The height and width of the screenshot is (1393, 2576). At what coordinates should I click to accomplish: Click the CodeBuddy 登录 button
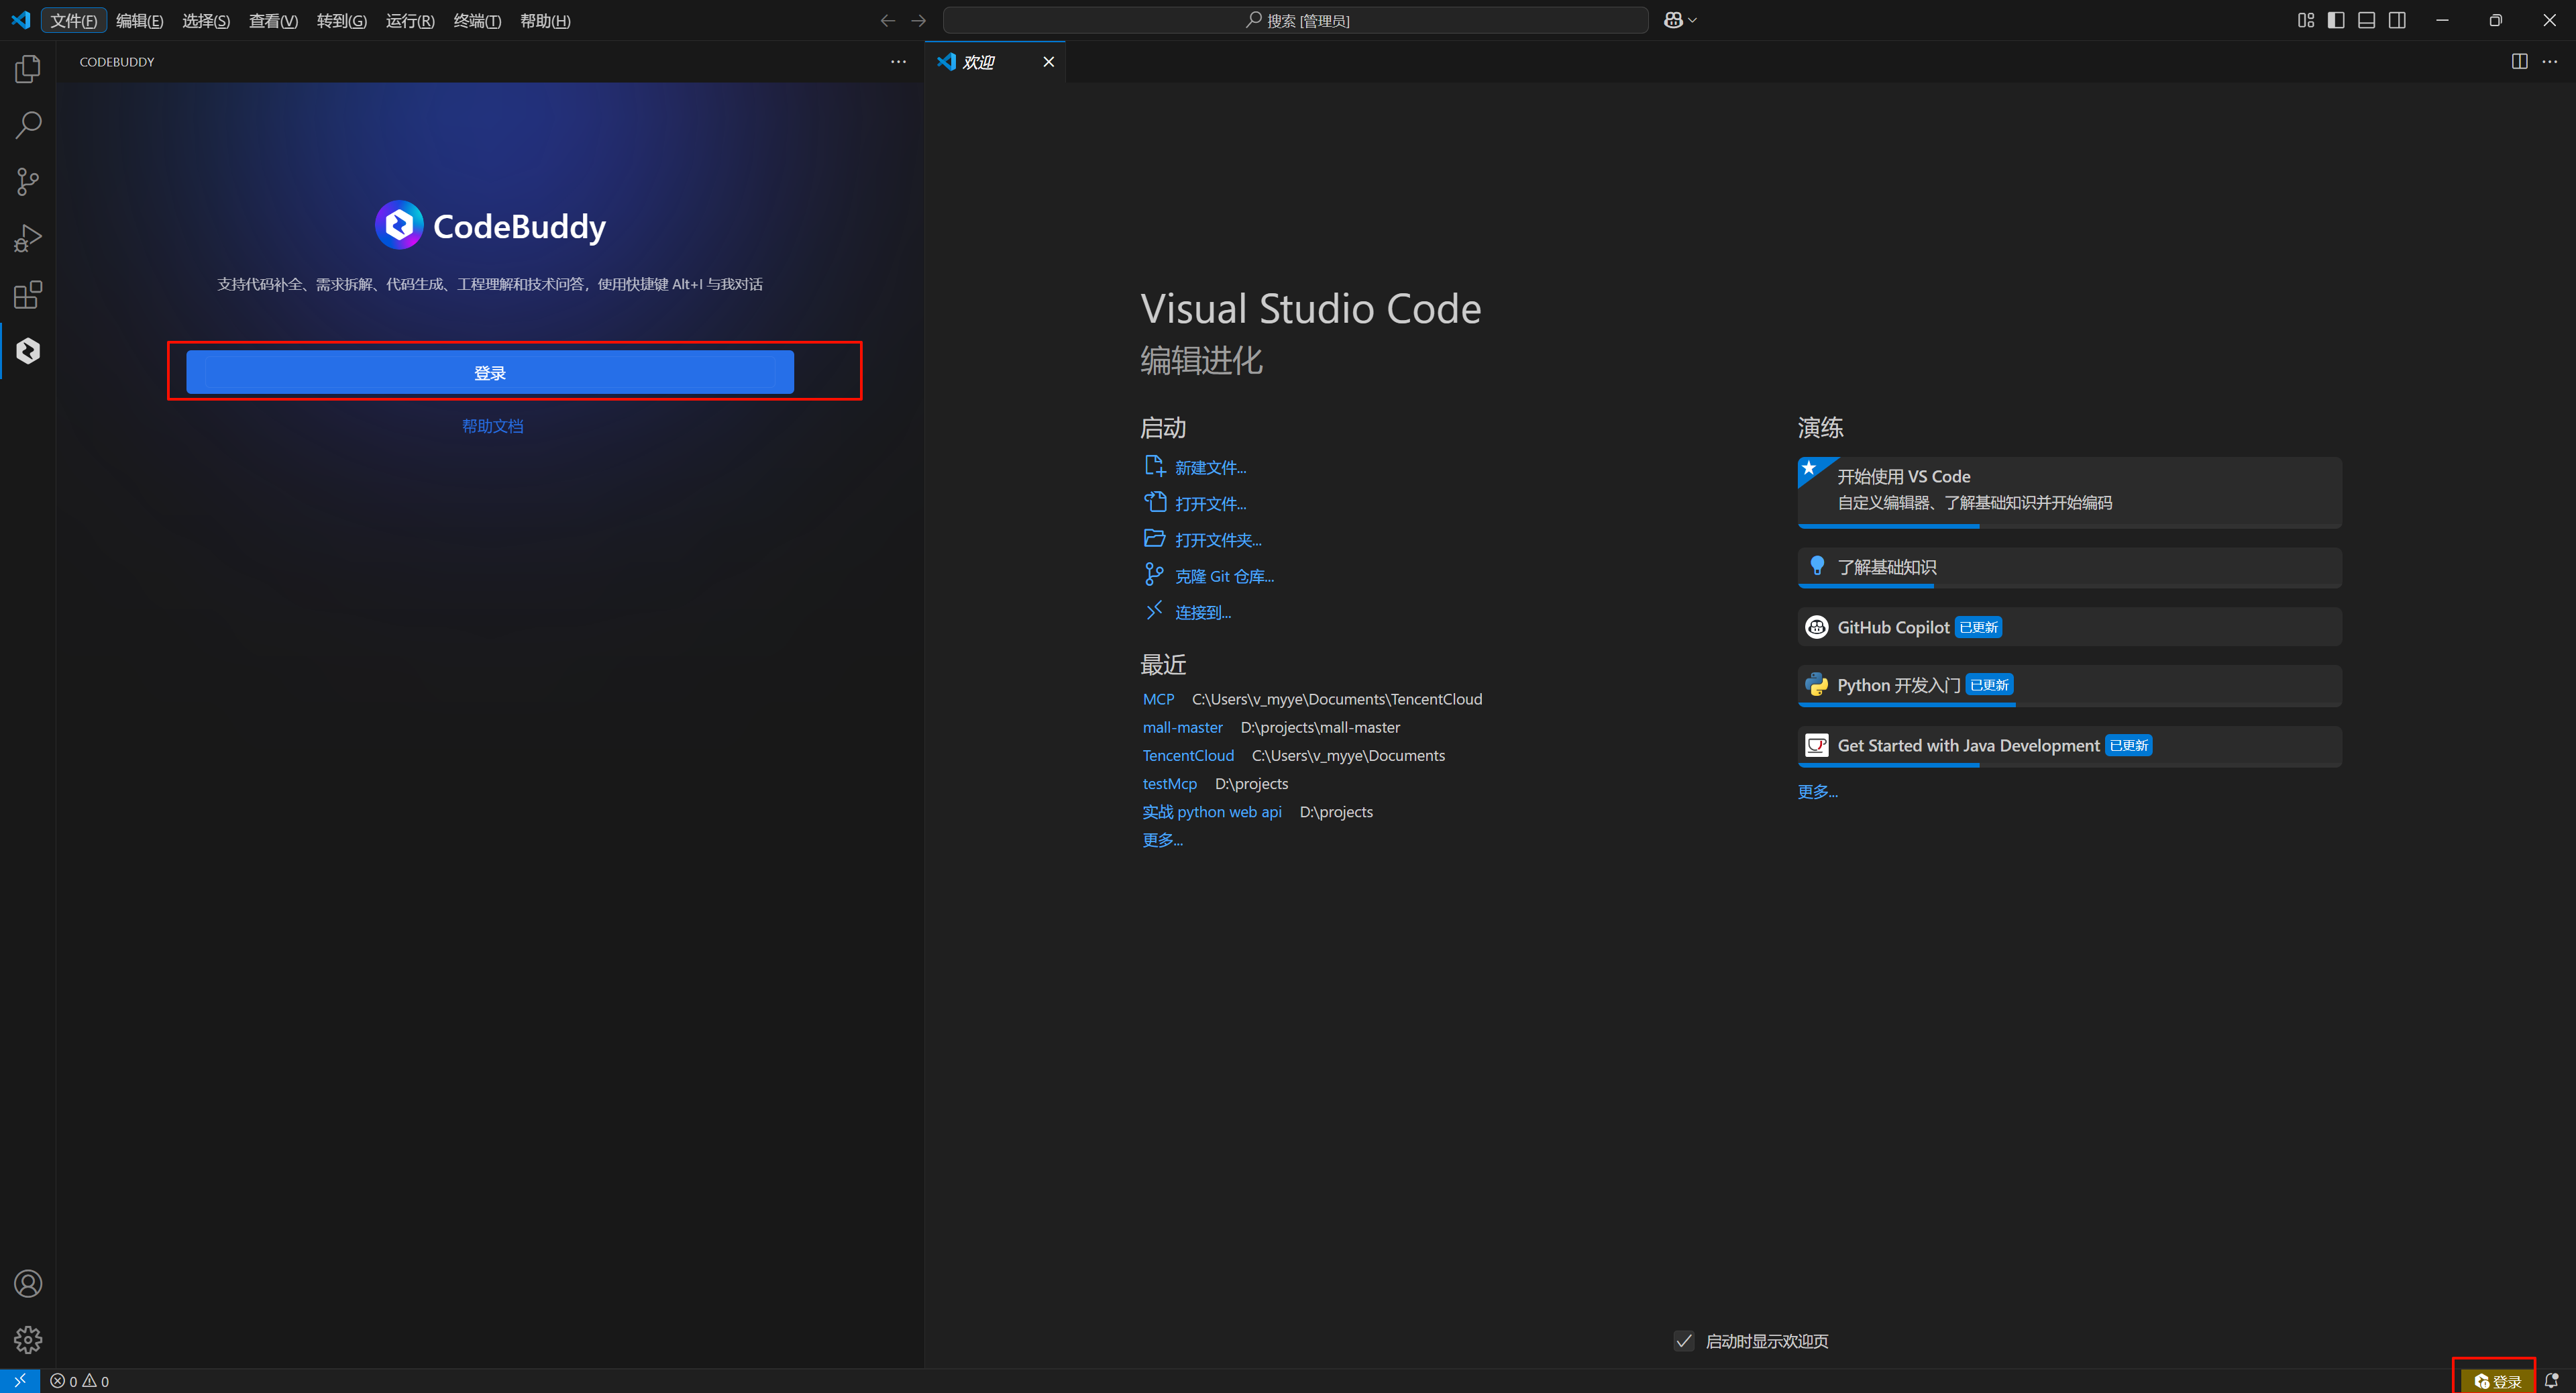(491, 371)
